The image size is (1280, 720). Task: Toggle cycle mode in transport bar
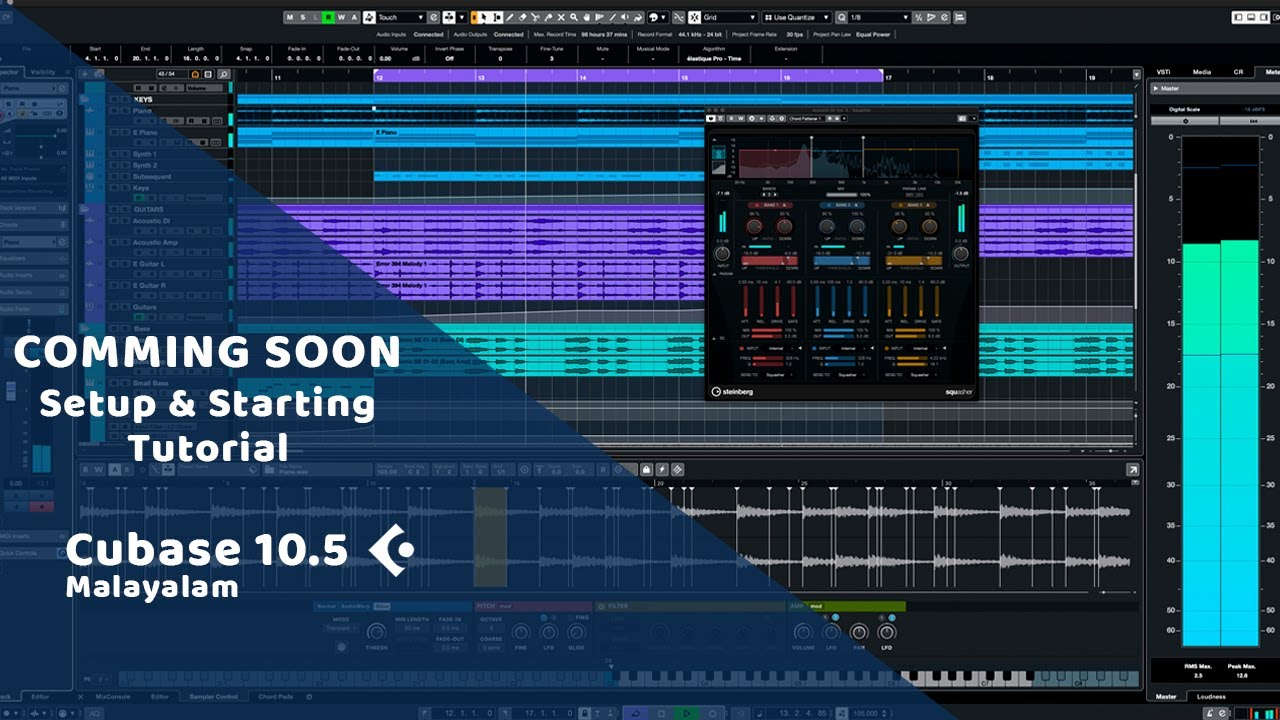pos(636,713)
